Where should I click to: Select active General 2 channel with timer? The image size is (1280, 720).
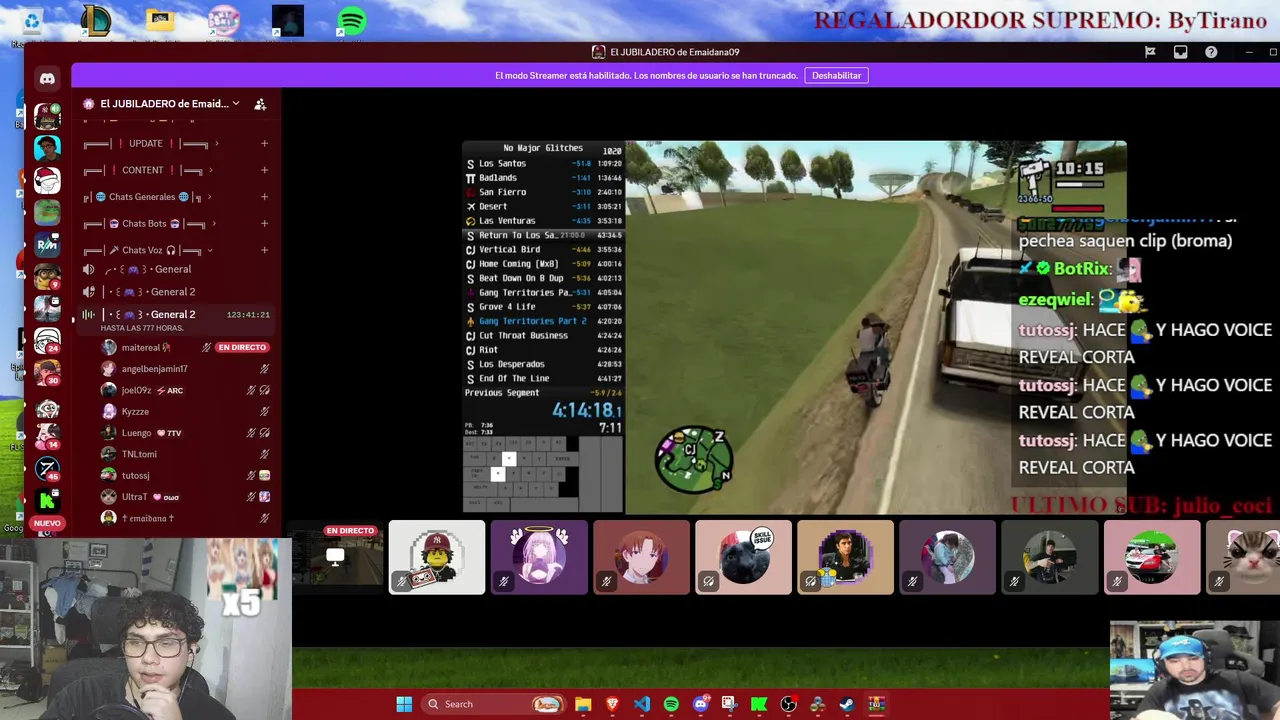(x=177, y=319)
